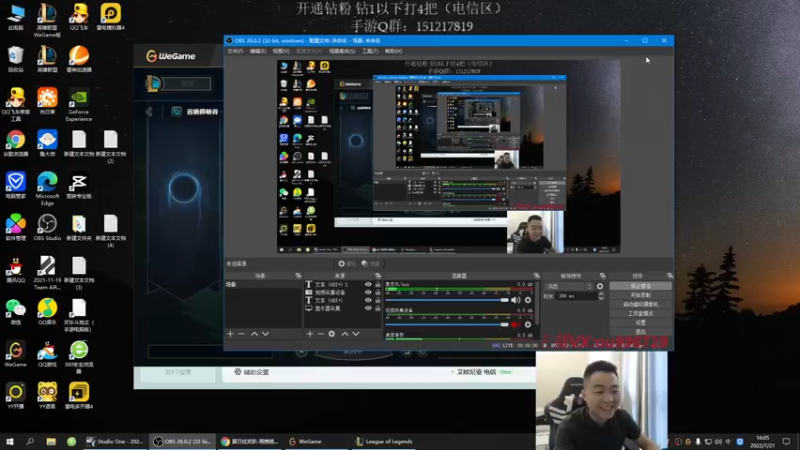Open video capture device audio settings gear

tap(528, 324)
